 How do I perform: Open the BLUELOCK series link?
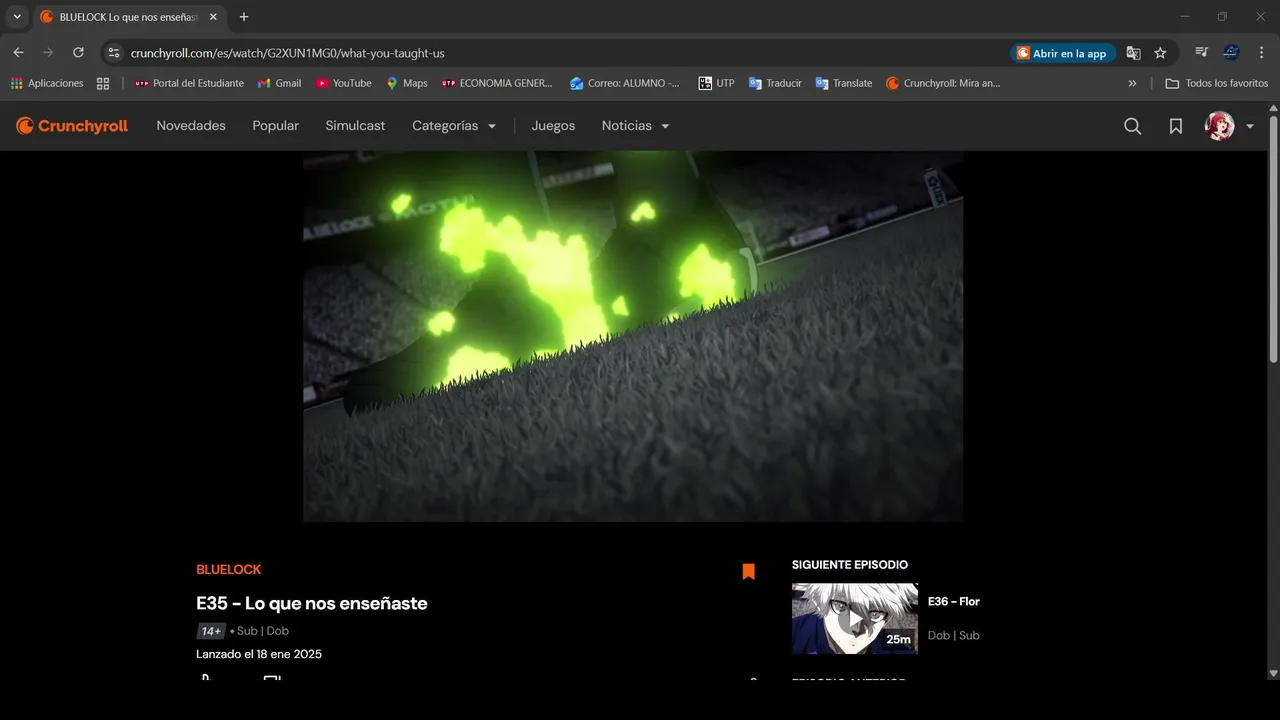coord(228,570)
